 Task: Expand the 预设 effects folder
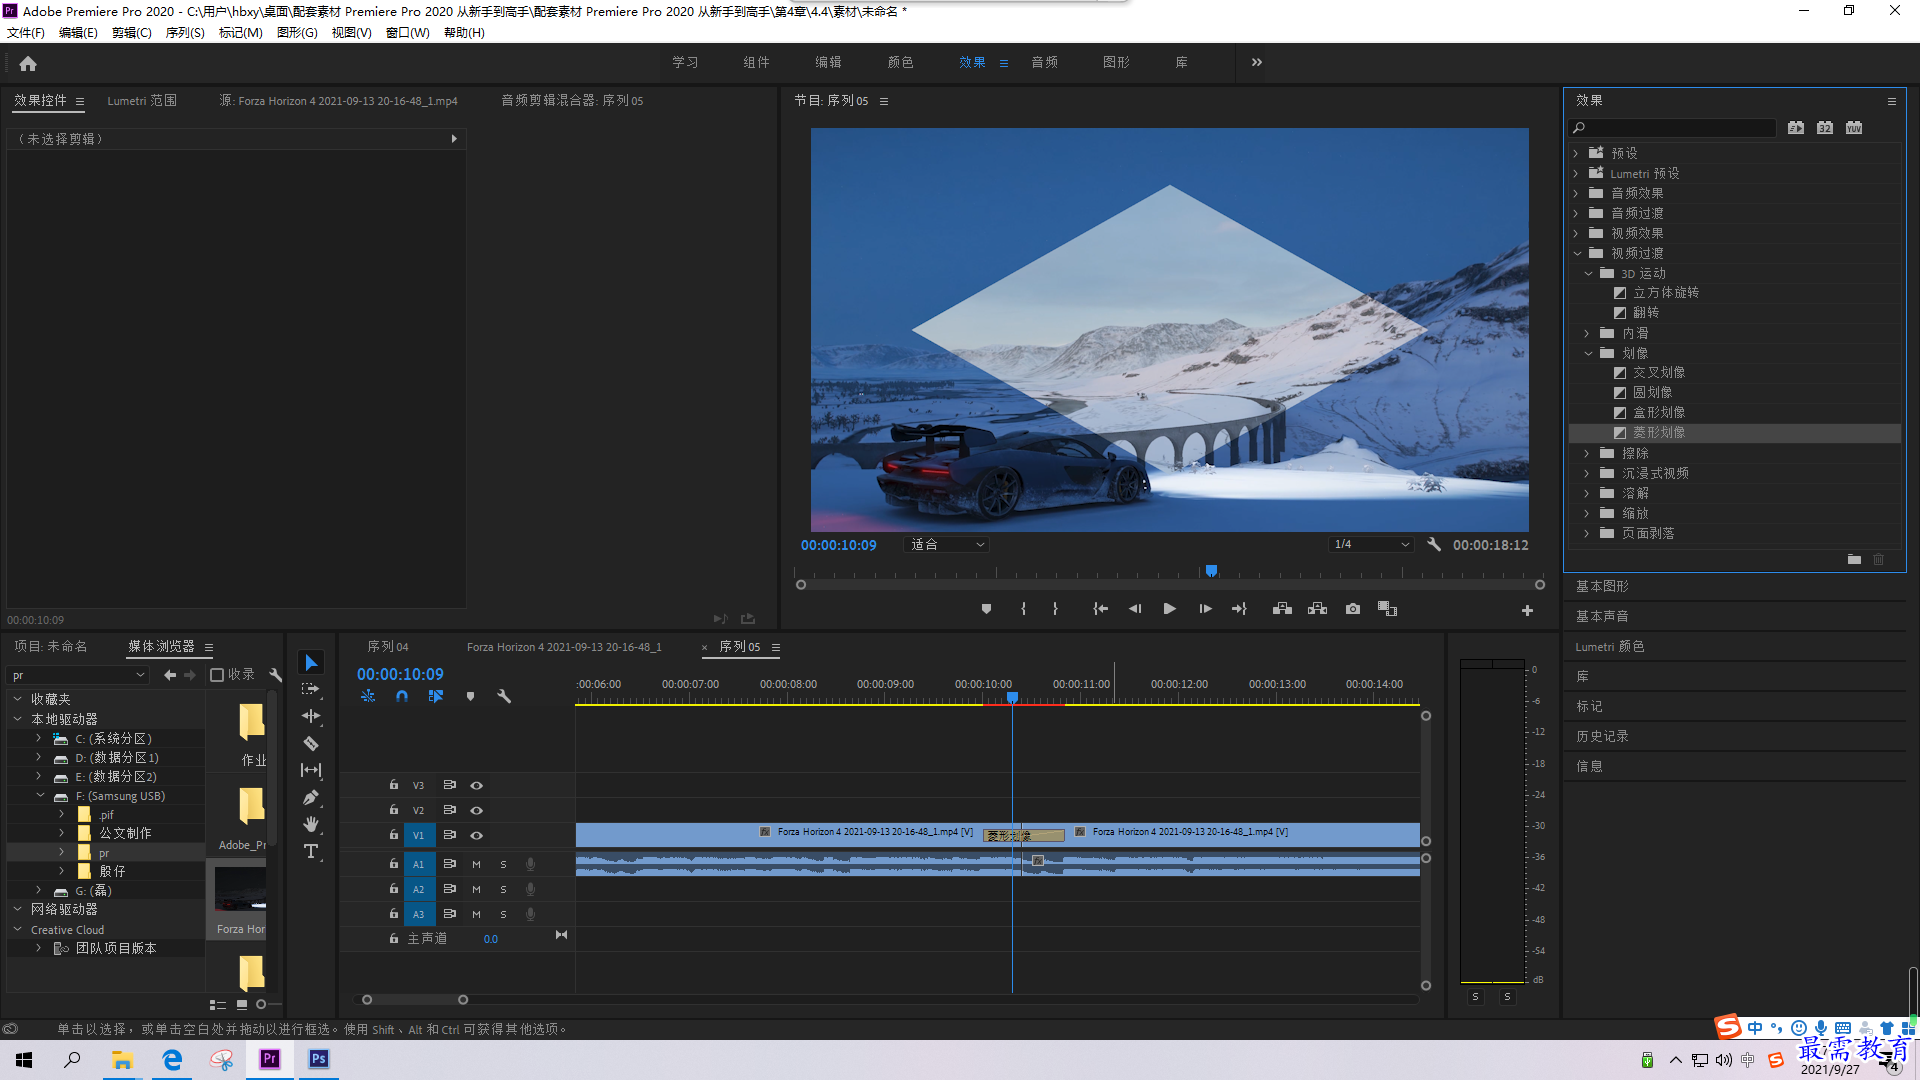point(1576,154)
